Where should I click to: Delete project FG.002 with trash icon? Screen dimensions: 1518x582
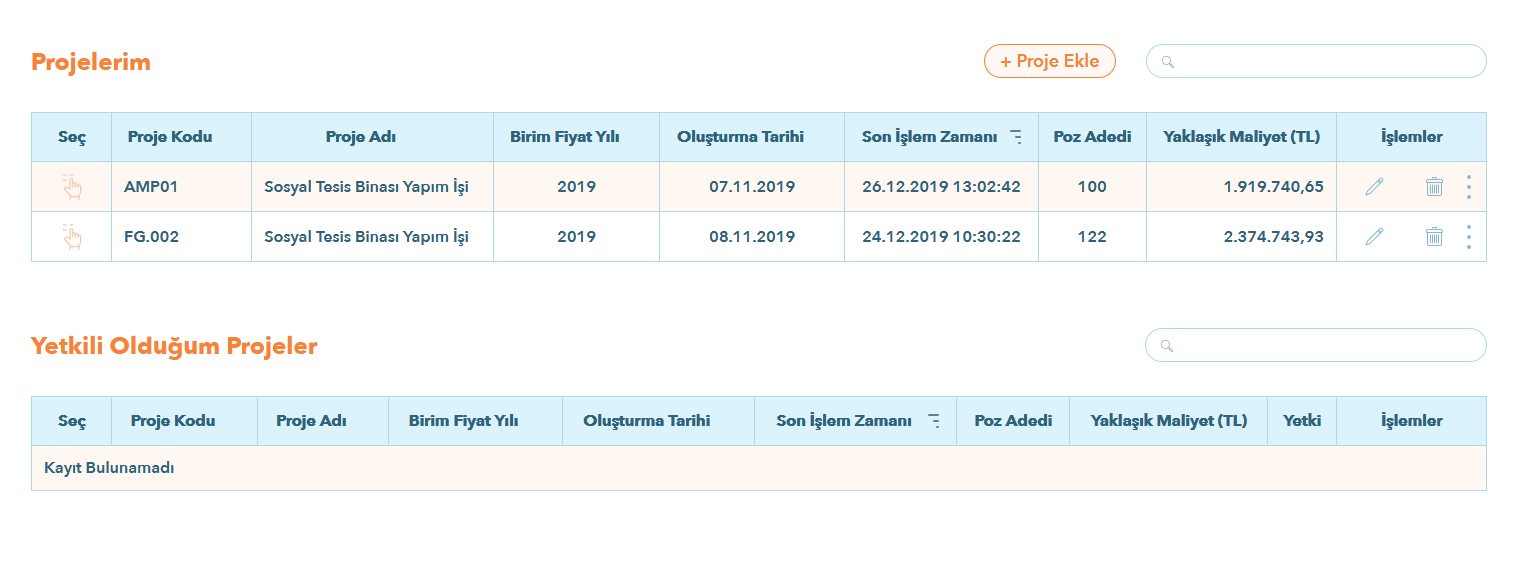[x=1434, y=237]
